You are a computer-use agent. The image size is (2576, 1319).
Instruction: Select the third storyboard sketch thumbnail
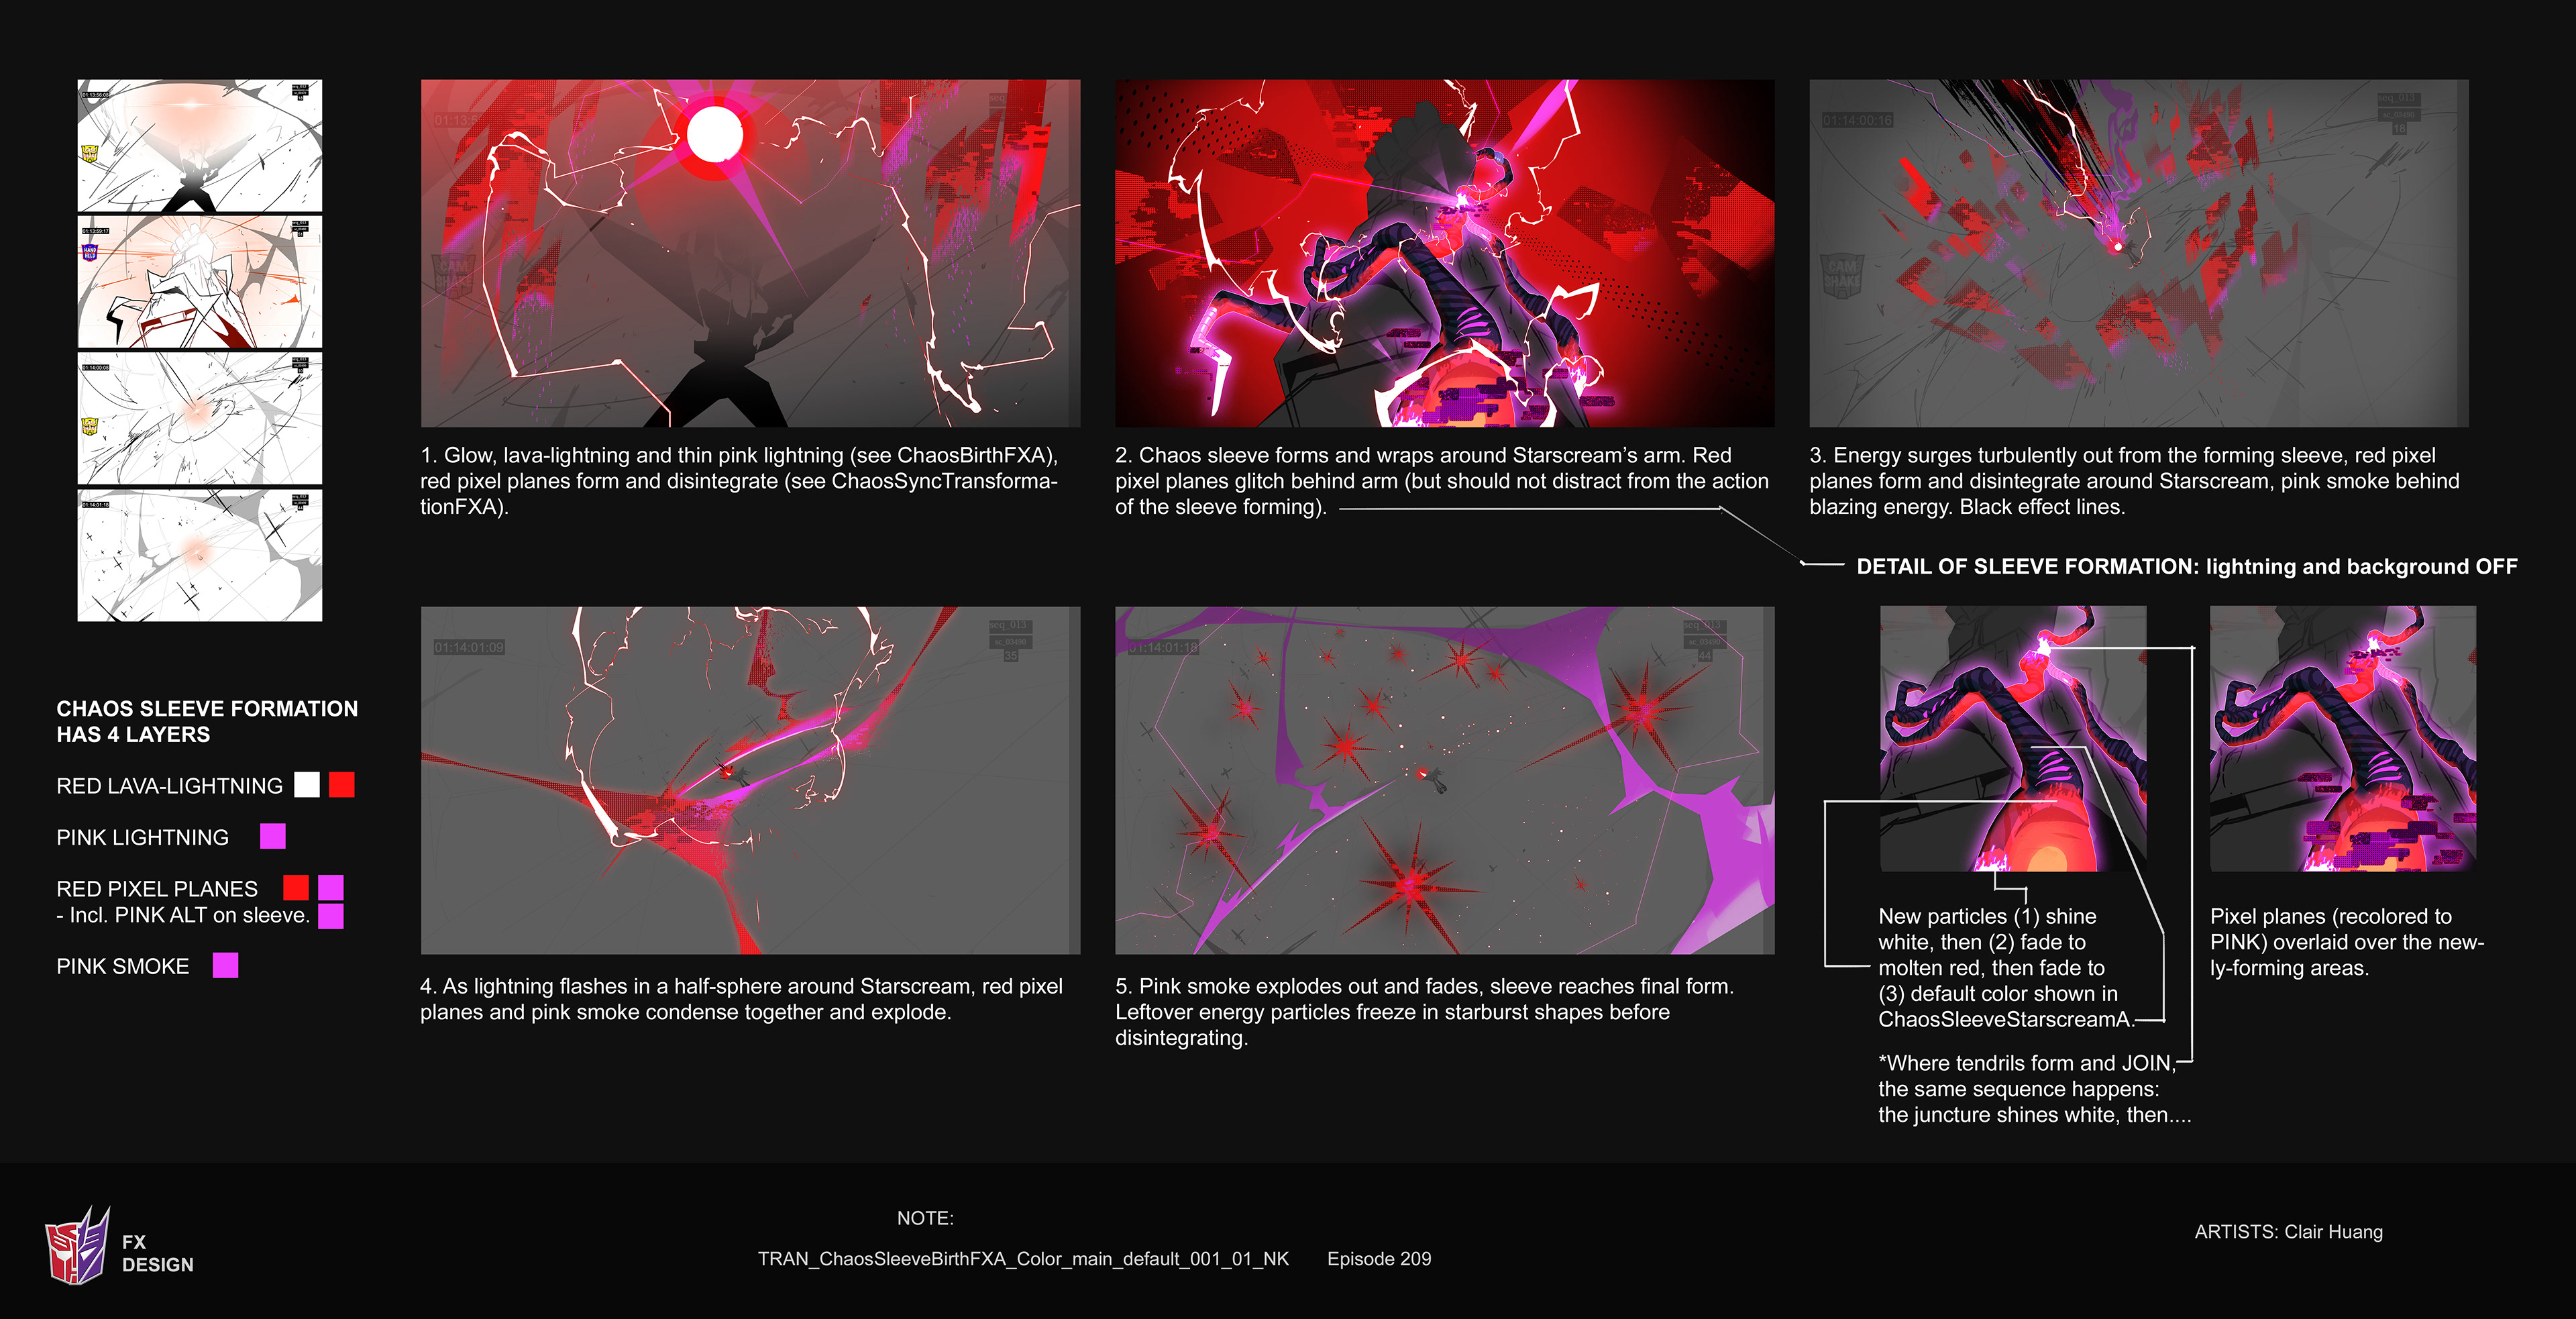click(200, 419)
